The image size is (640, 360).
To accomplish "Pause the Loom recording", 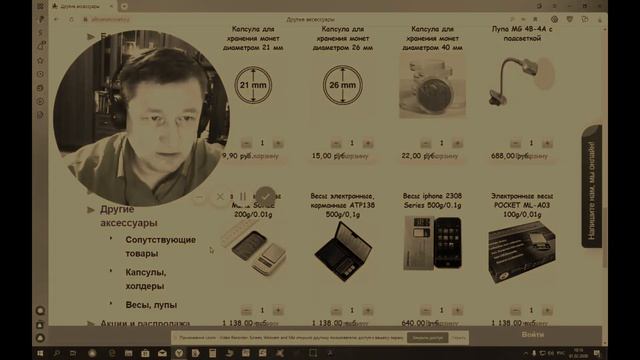I will click(x=242, y=197).
